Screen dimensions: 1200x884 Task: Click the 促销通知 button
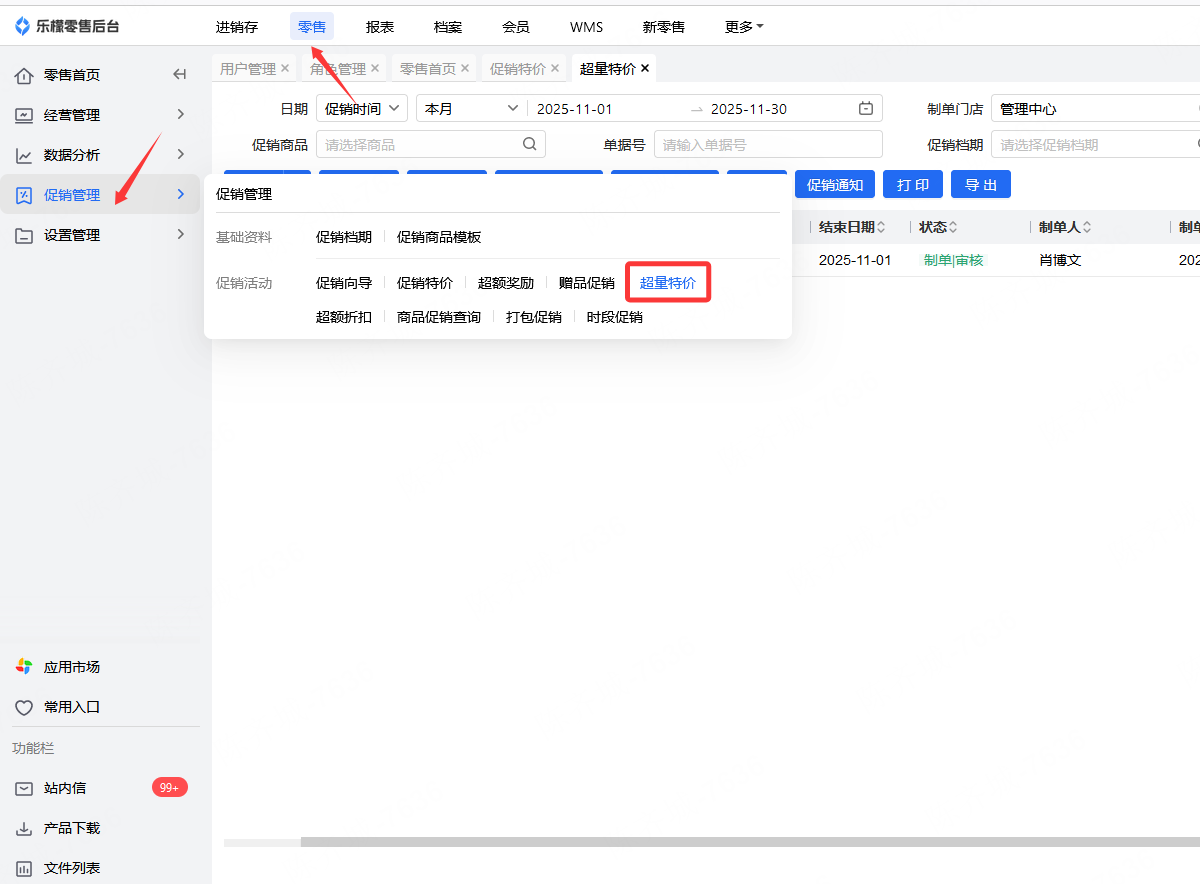tap(835, 185)
